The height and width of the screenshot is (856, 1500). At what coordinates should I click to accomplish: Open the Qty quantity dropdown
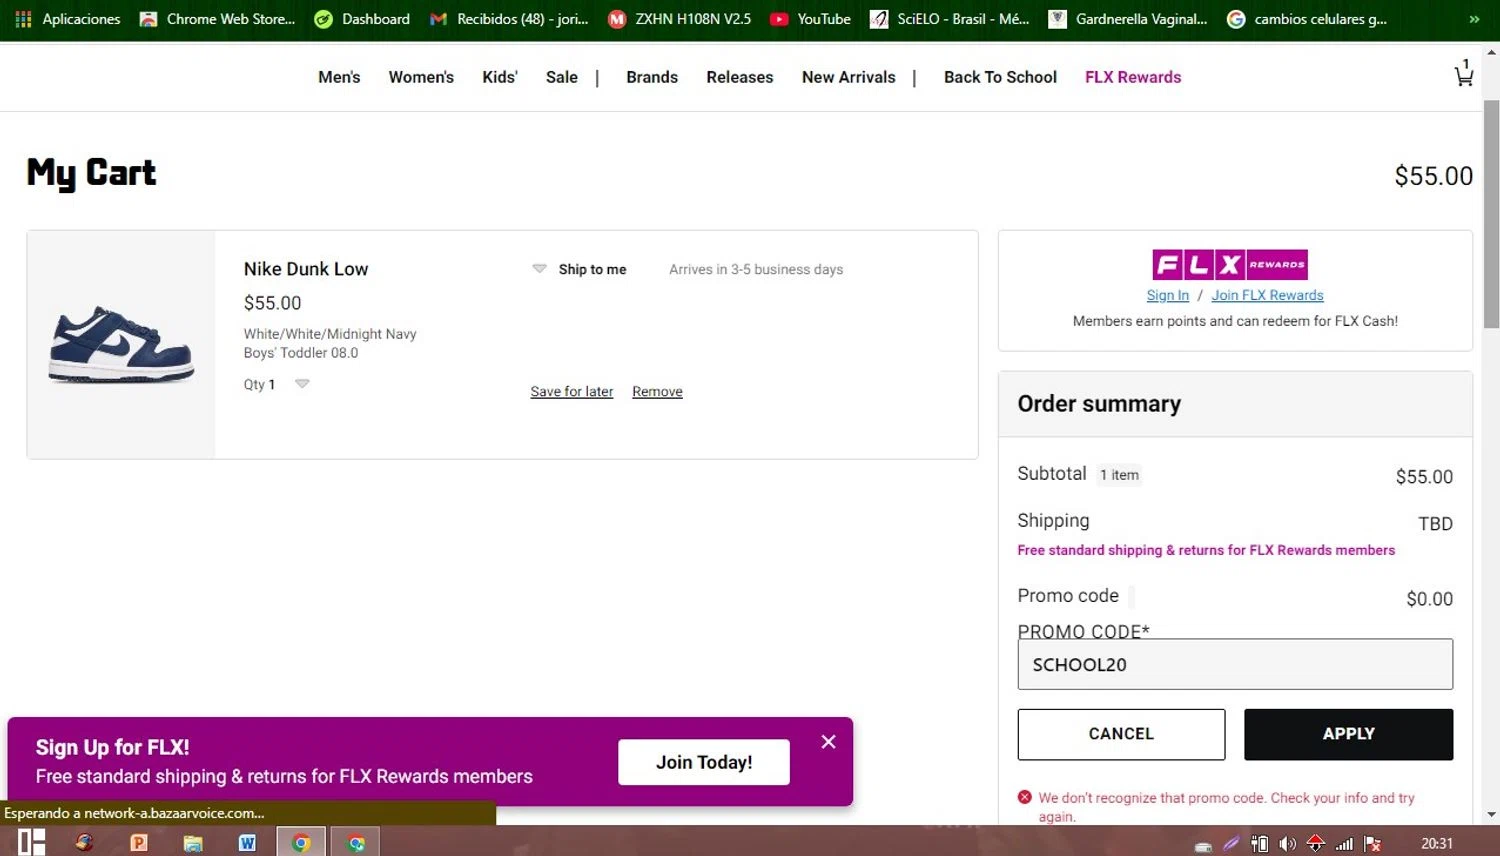pos(302,384)
